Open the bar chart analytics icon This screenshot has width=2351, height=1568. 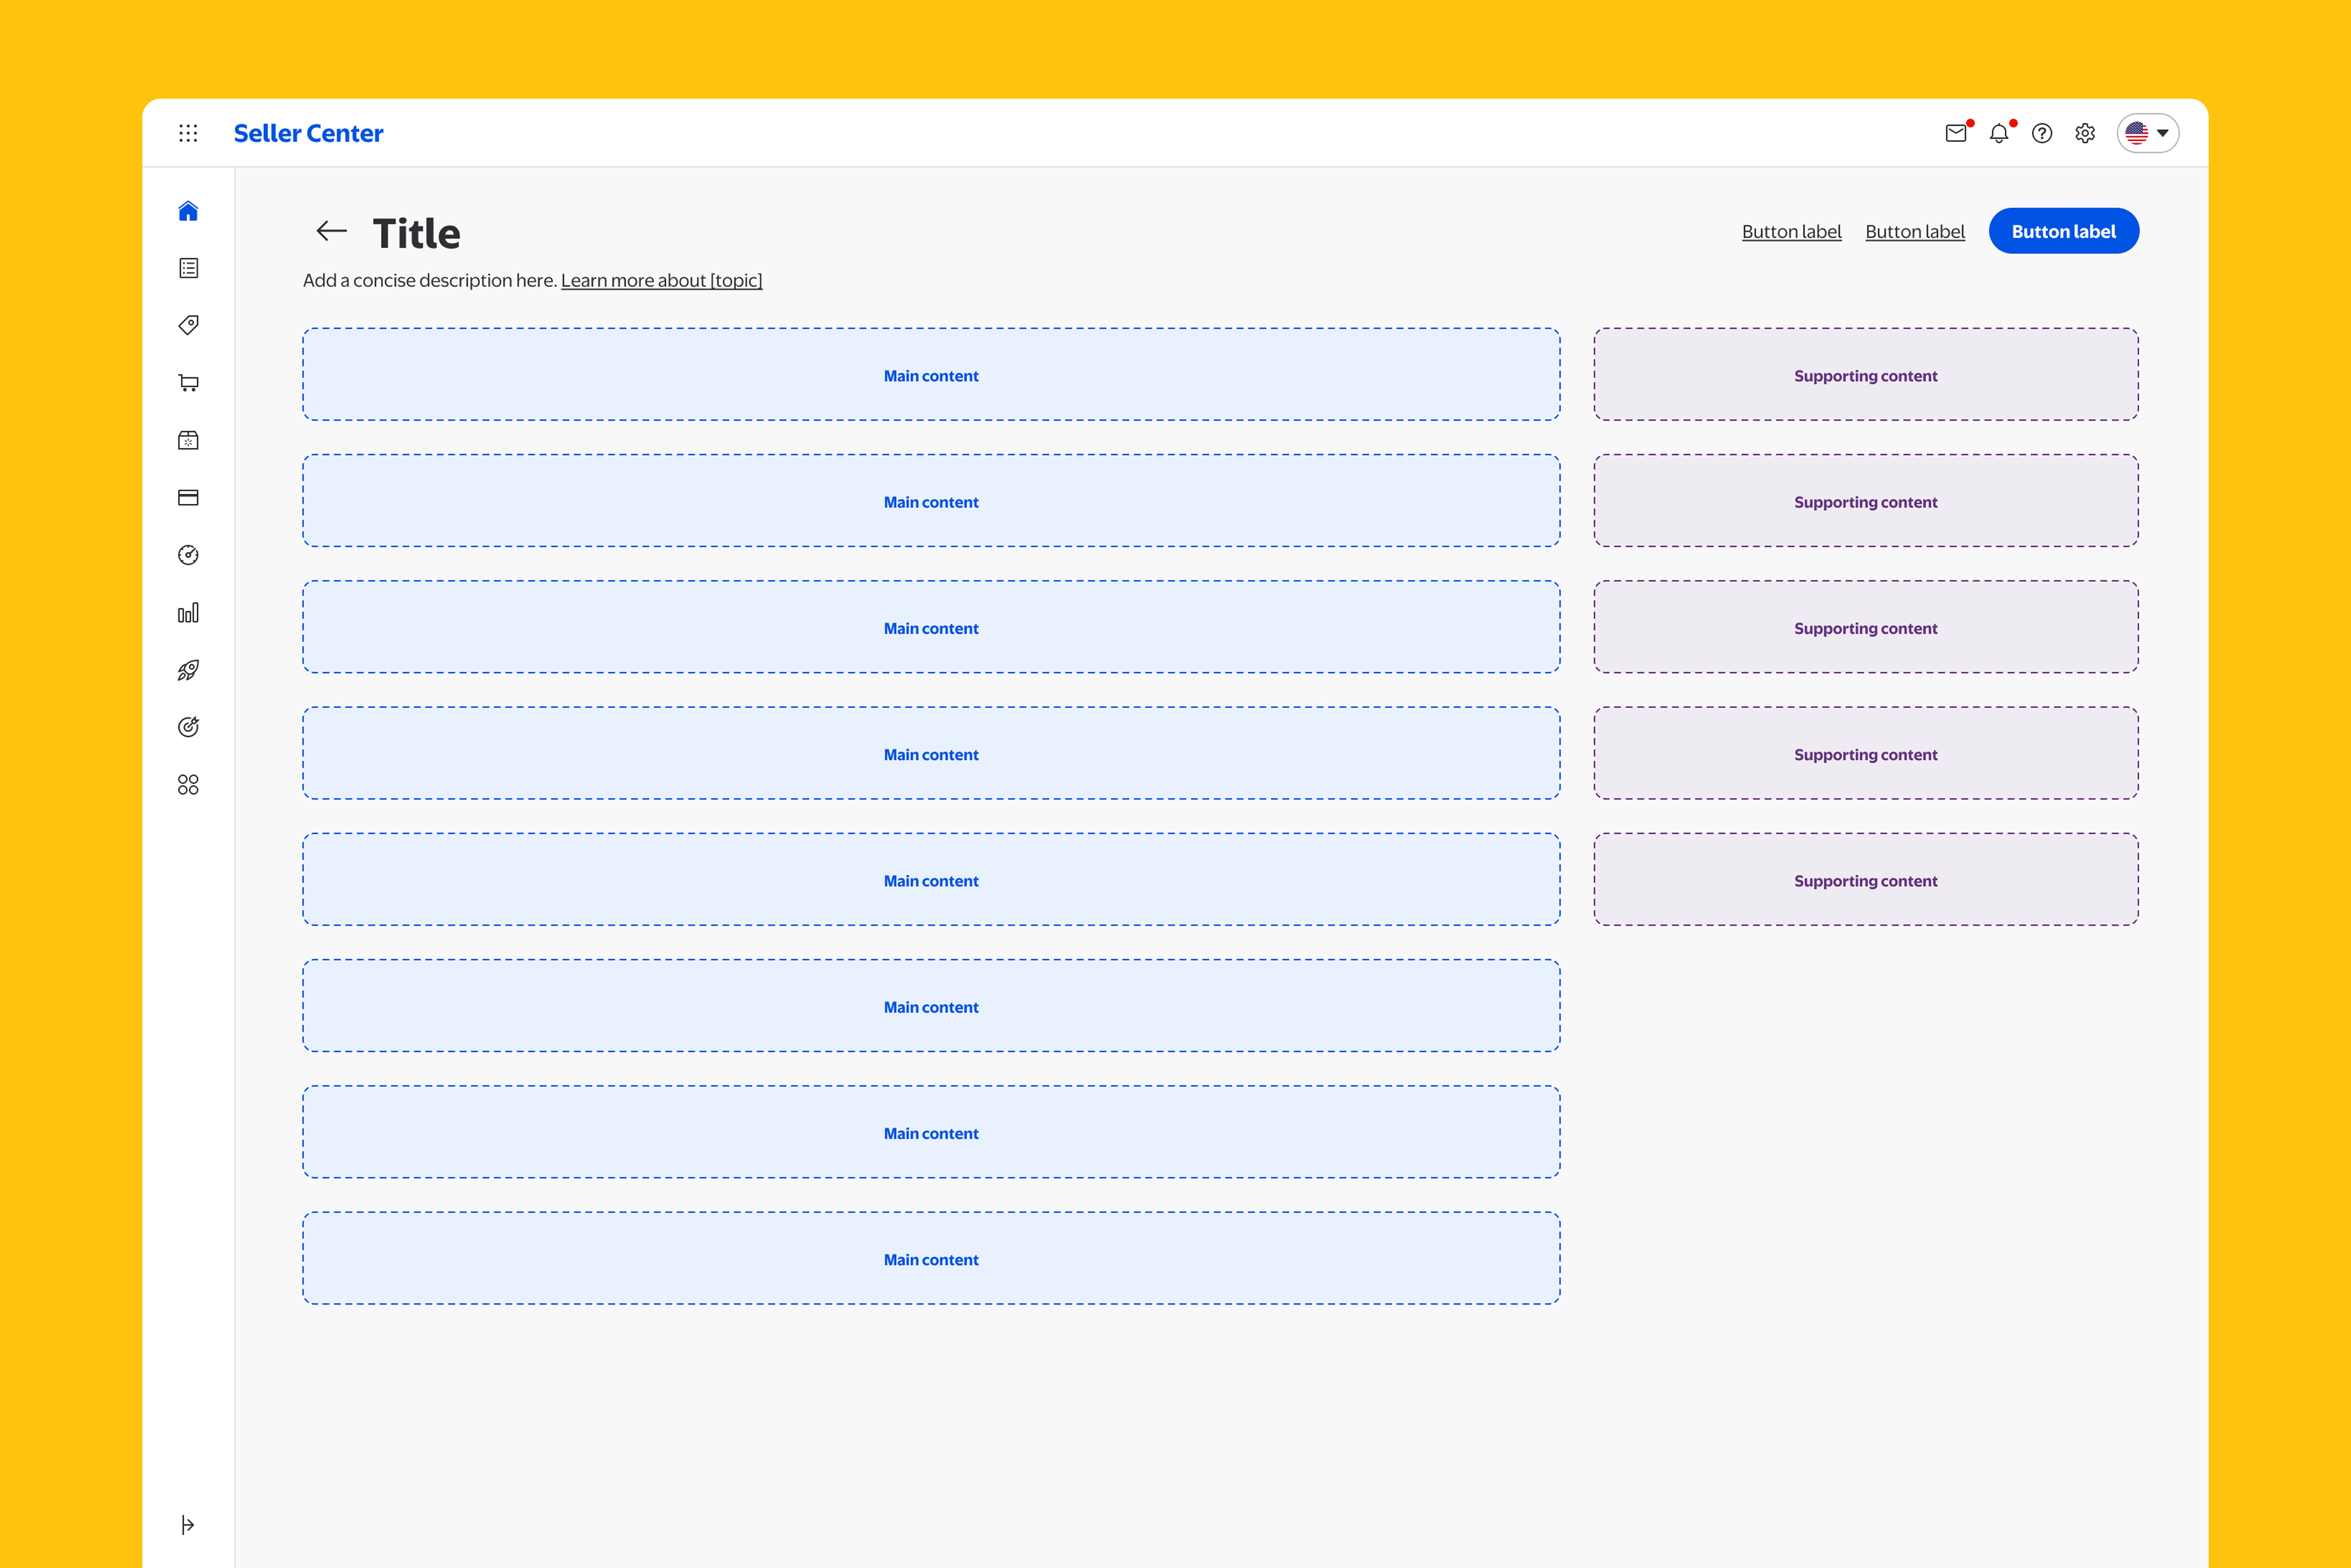(188, 613)
